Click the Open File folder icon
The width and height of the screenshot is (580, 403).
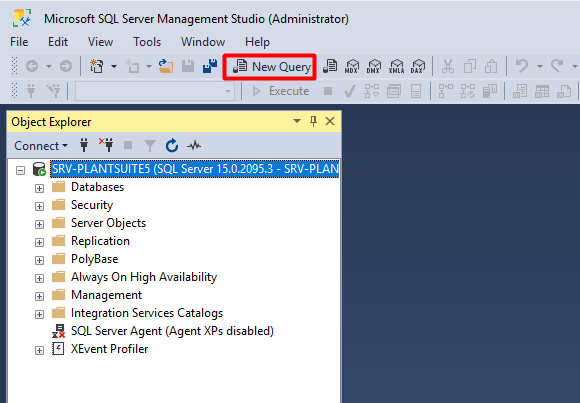pyautogui.click(x=166, y=67)
